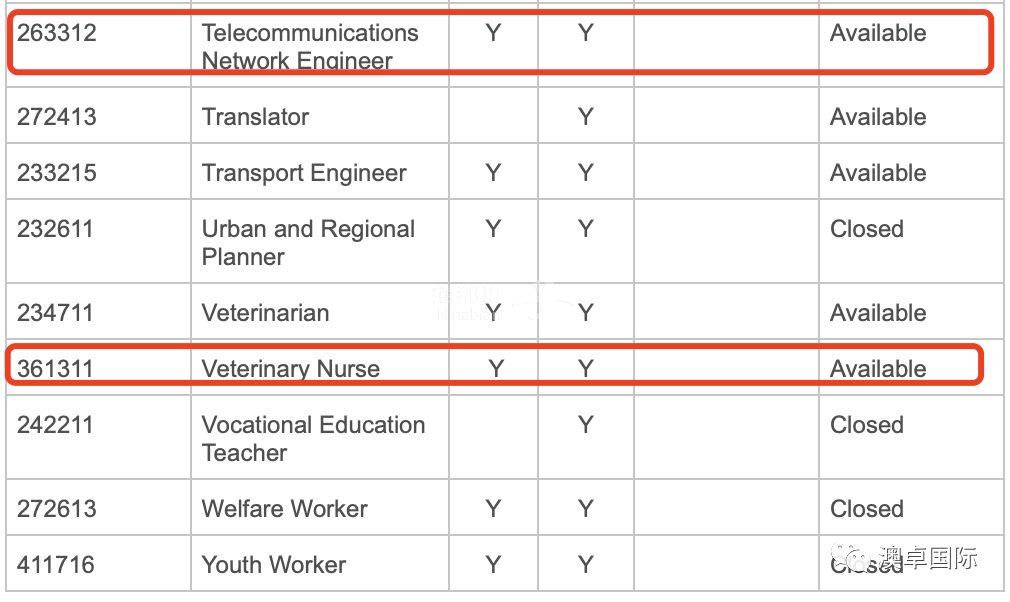Select Urban and Regional Planner text
The width and height of the screenshot is (1010, 602).
click(309, 243)
